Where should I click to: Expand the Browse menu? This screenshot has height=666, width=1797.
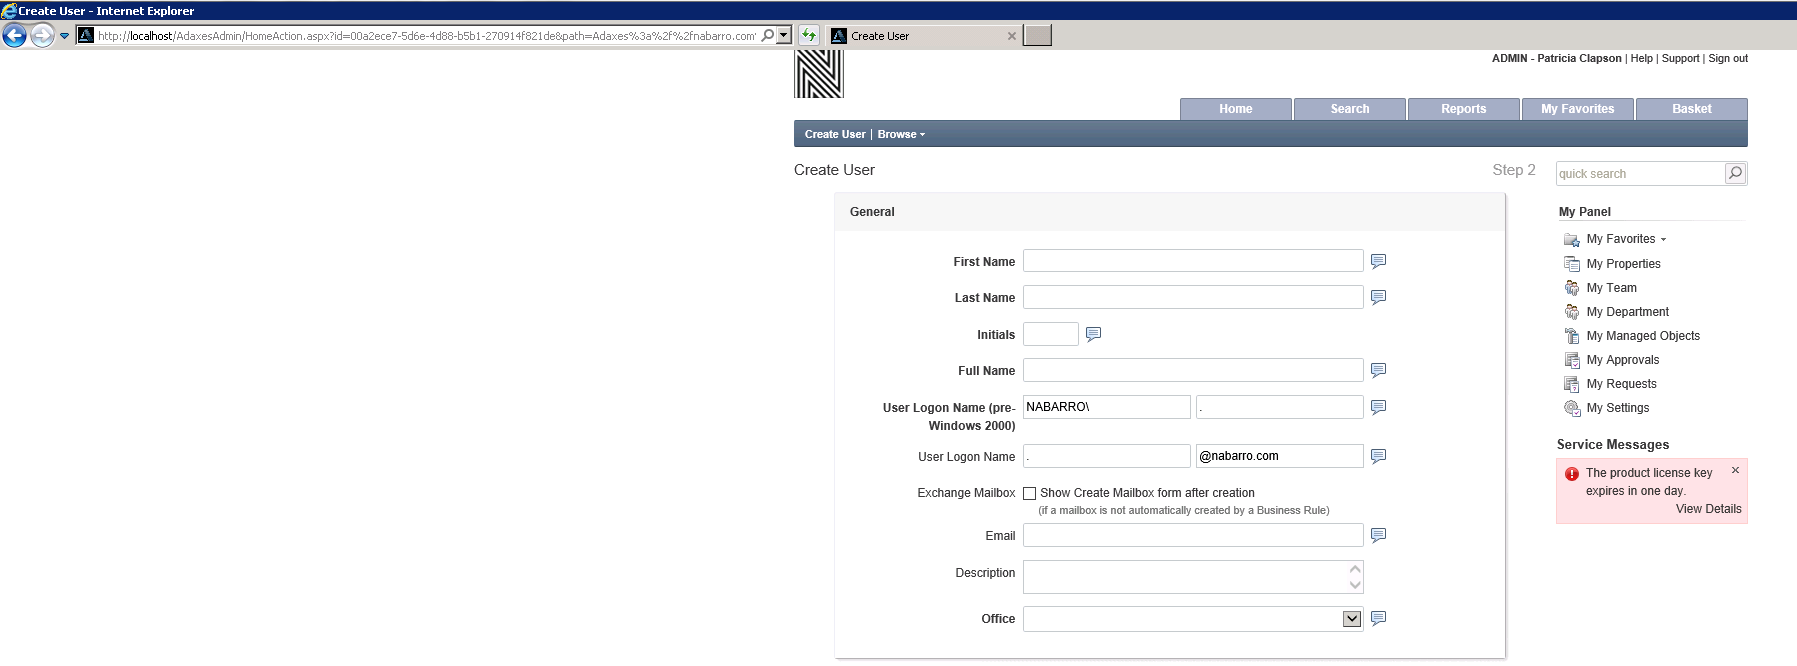(x=901, y=134)
